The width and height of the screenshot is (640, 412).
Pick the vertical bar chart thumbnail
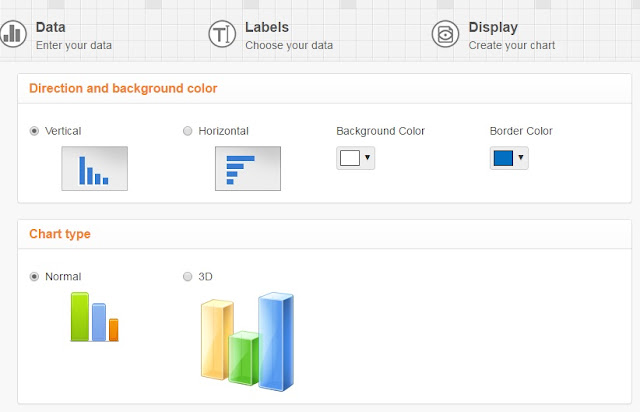pyautogui.click(x=94, y=168)
